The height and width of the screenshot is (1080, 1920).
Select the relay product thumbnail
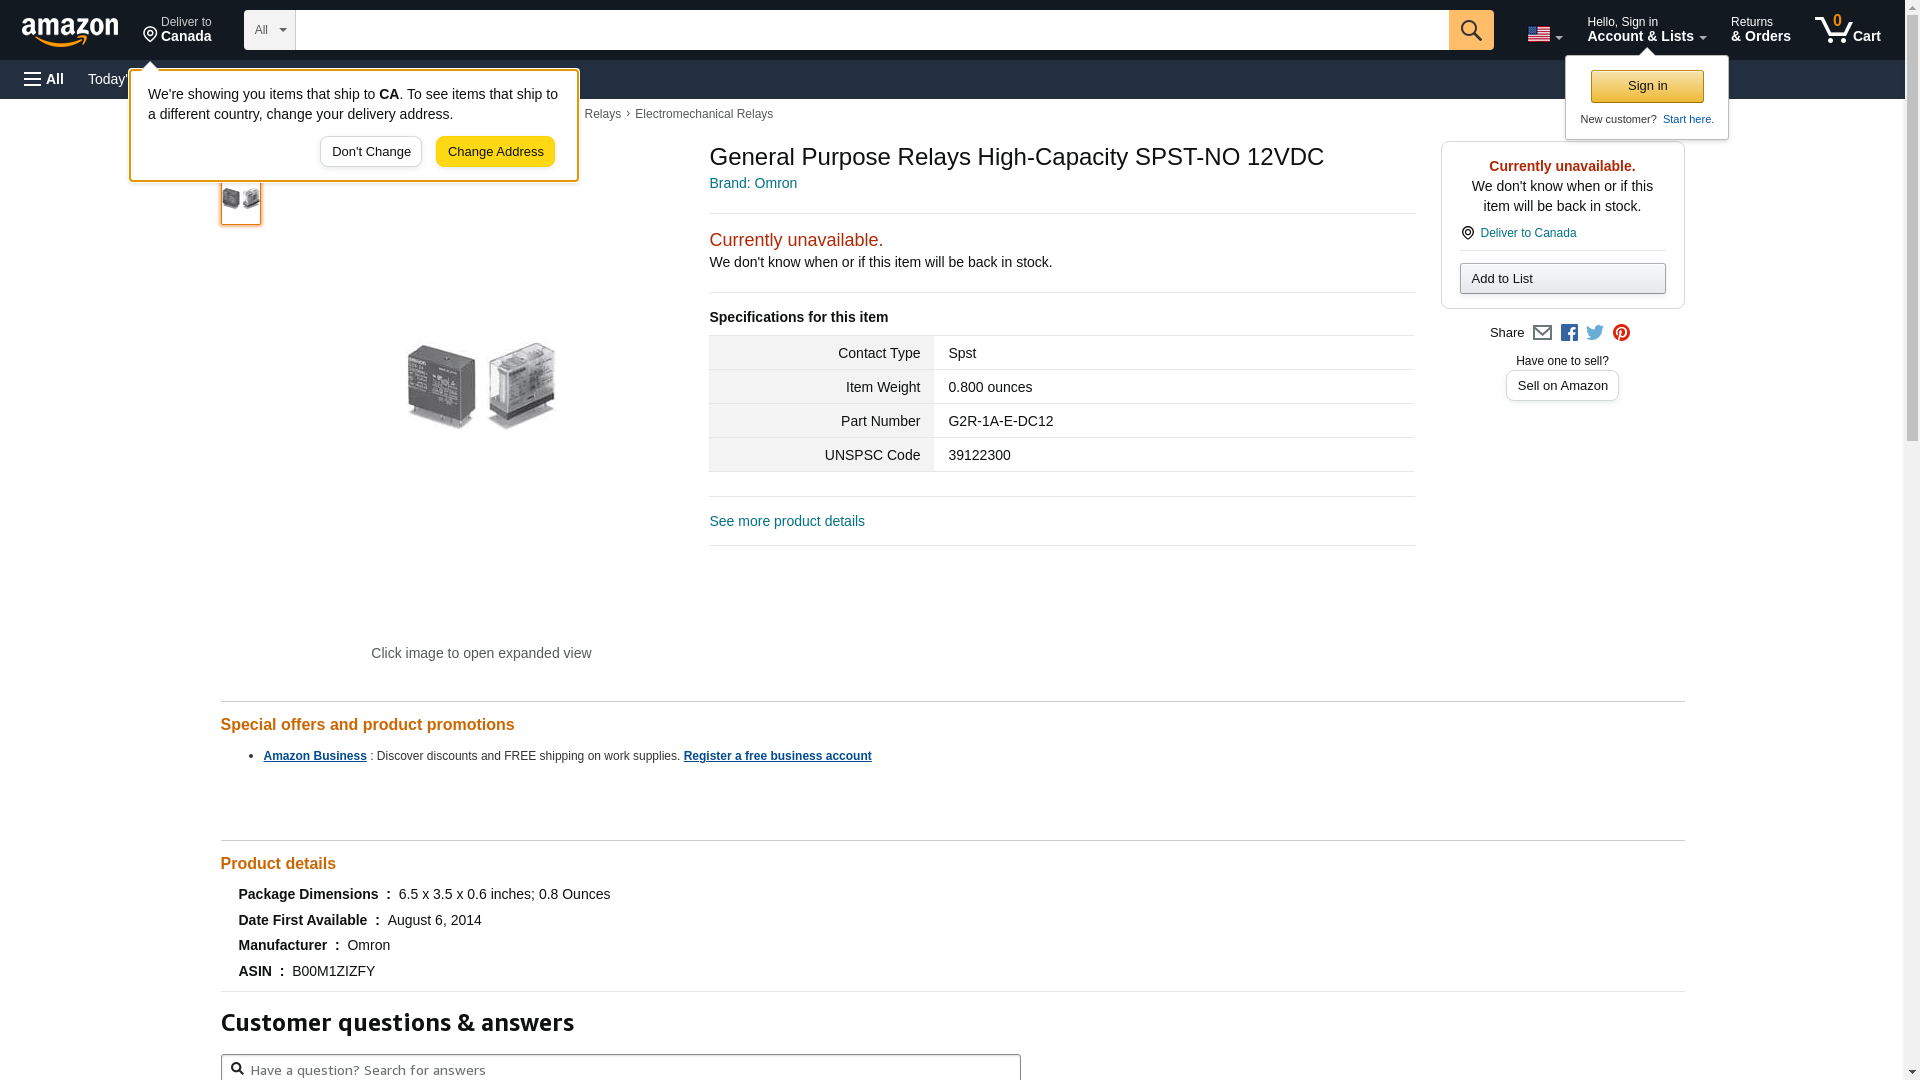tap(241, 199)
